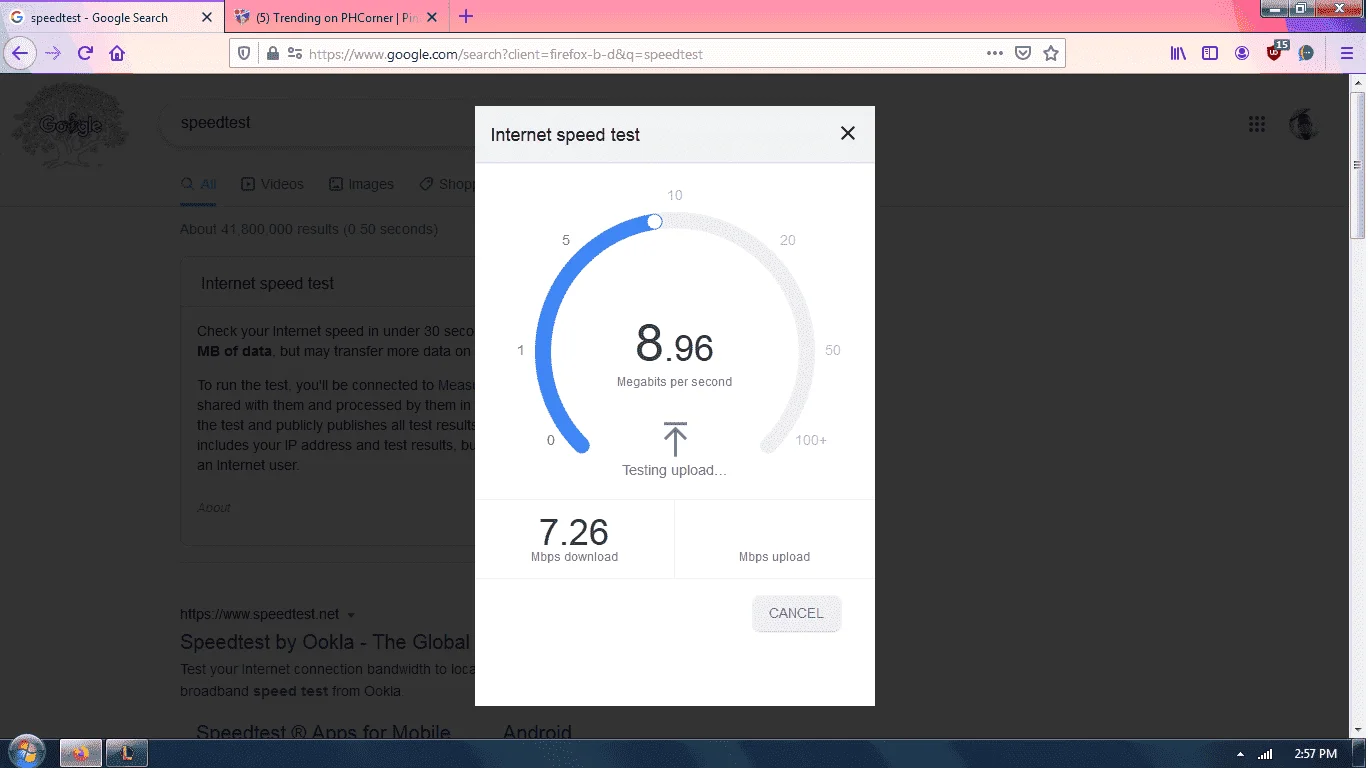
Task: Bookmark this page with the star
Action: pyautogui.click(x=1051, y=54)
